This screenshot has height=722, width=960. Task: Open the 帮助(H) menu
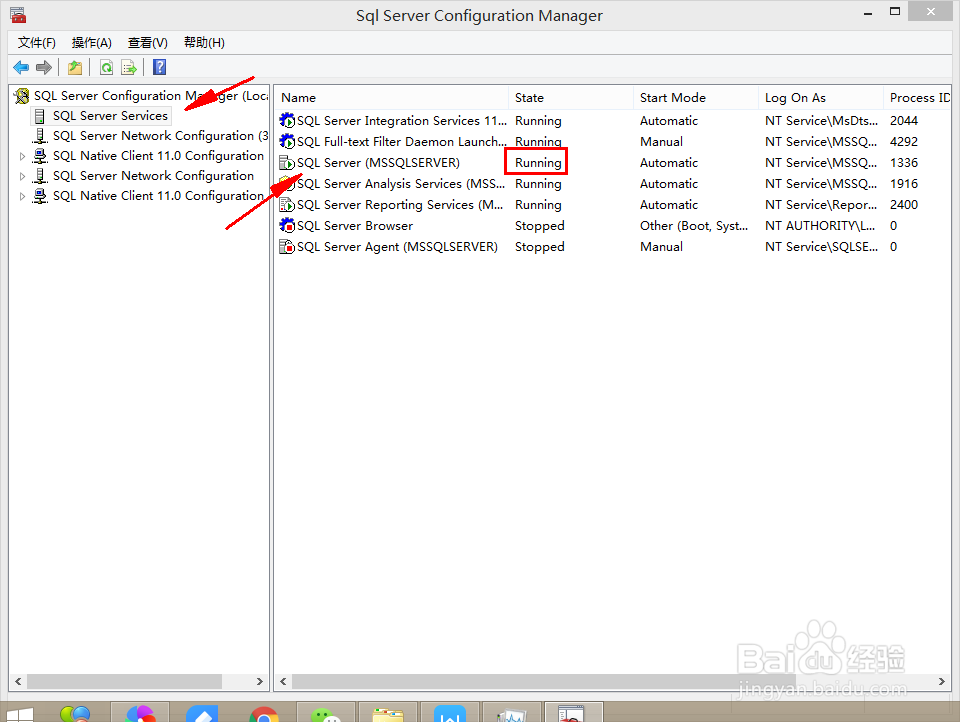pos(204,42)
